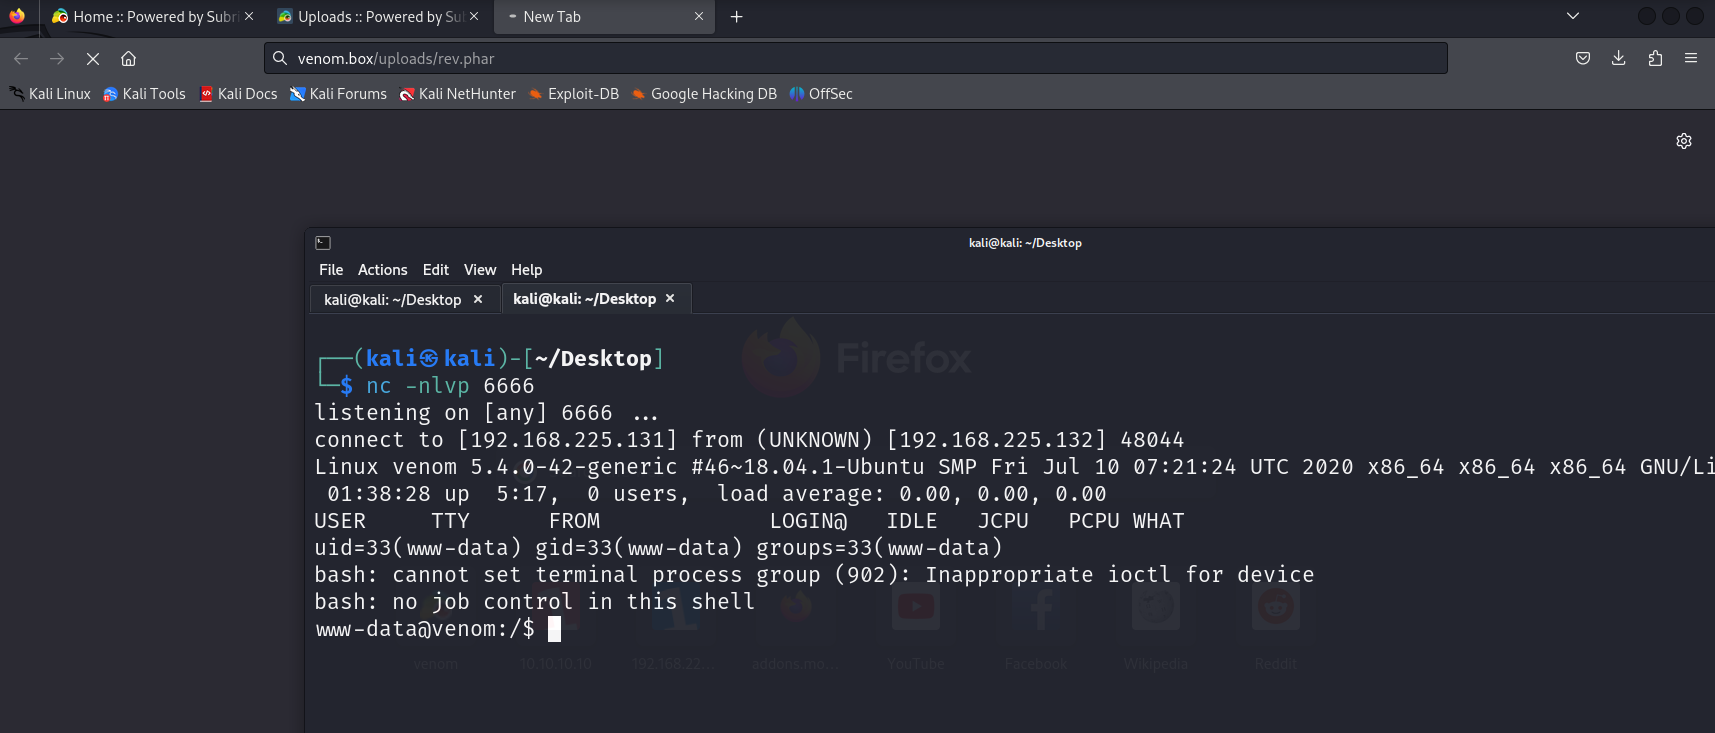The height and width of the screenshot is (733, 1715).
Task: Open the Google Hacking DB bookmark
Action: point(704,94)
